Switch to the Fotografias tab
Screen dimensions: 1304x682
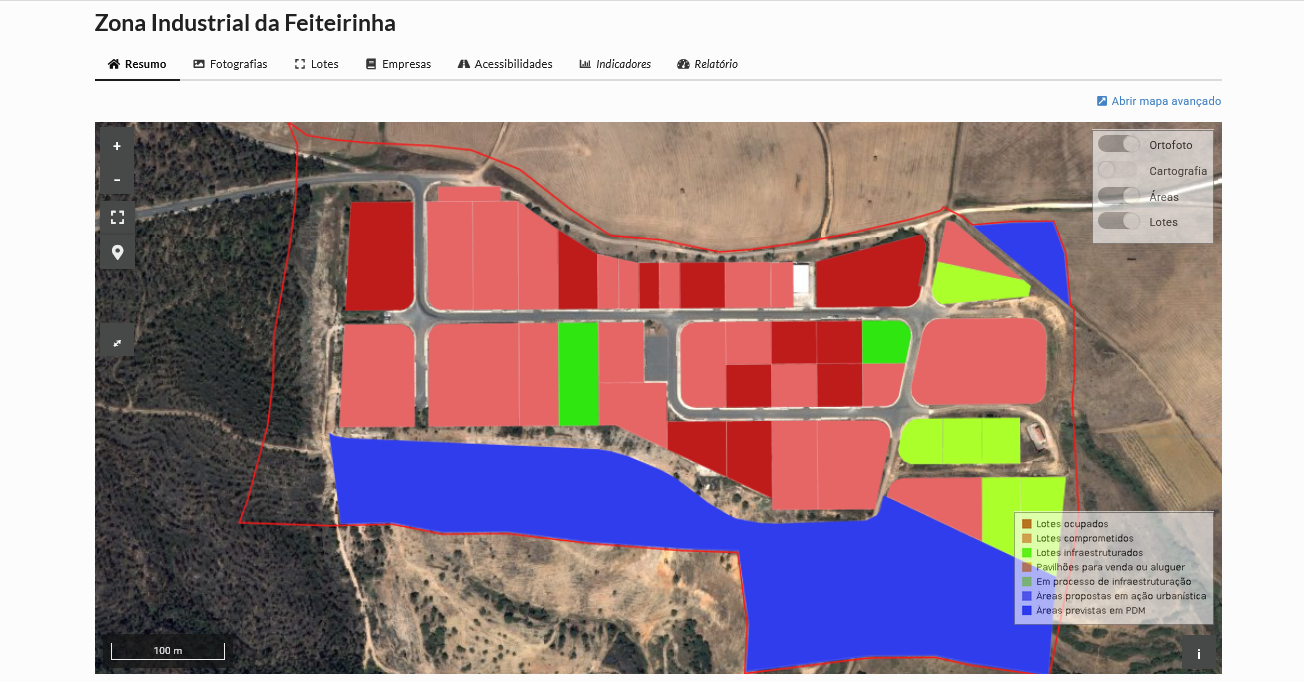[230, 64]
